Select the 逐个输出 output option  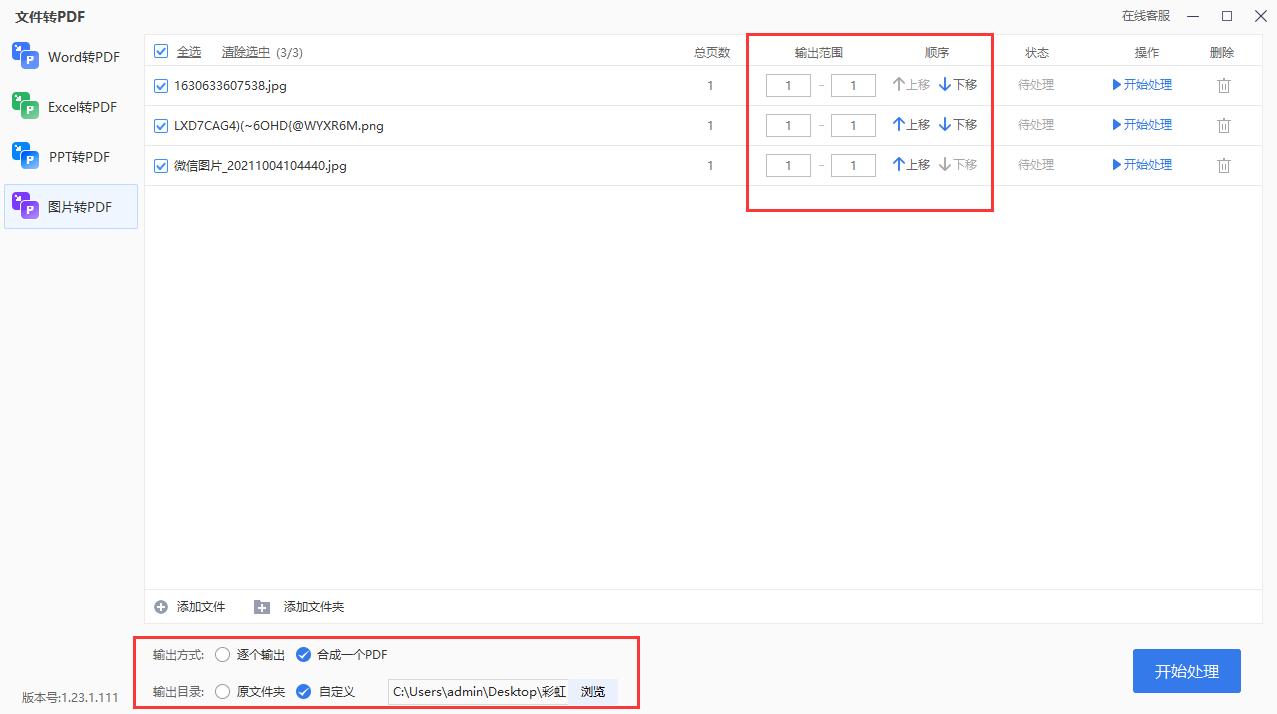(x=222, y=655)
